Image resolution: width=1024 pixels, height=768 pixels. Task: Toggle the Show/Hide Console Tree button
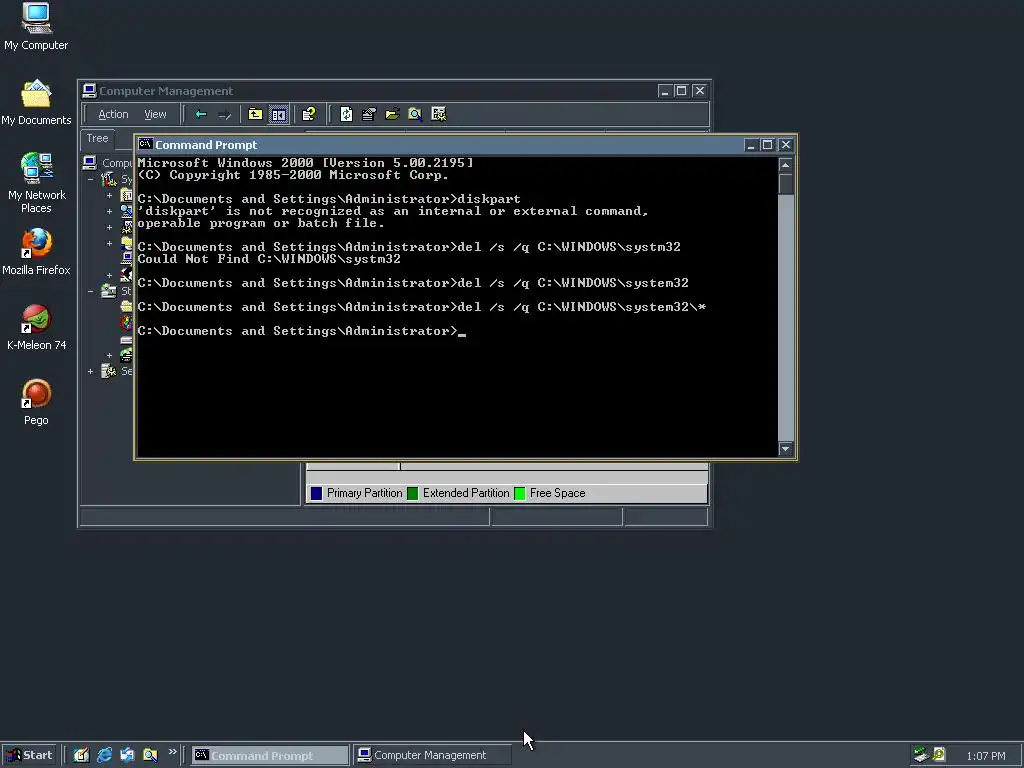pyautogui.click(x=279, y=114)
